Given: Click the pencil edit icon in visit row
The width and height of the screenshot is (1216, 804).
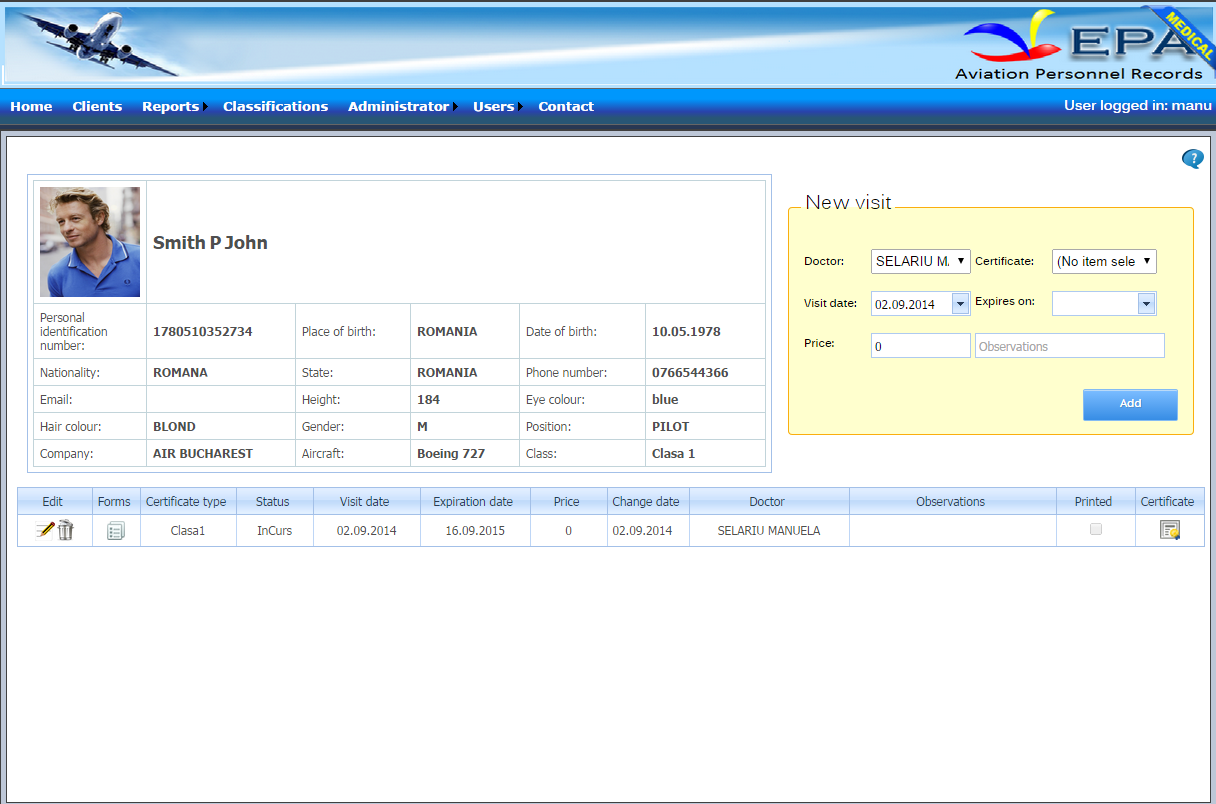Looking at the screenshot, I should [44, 530].
